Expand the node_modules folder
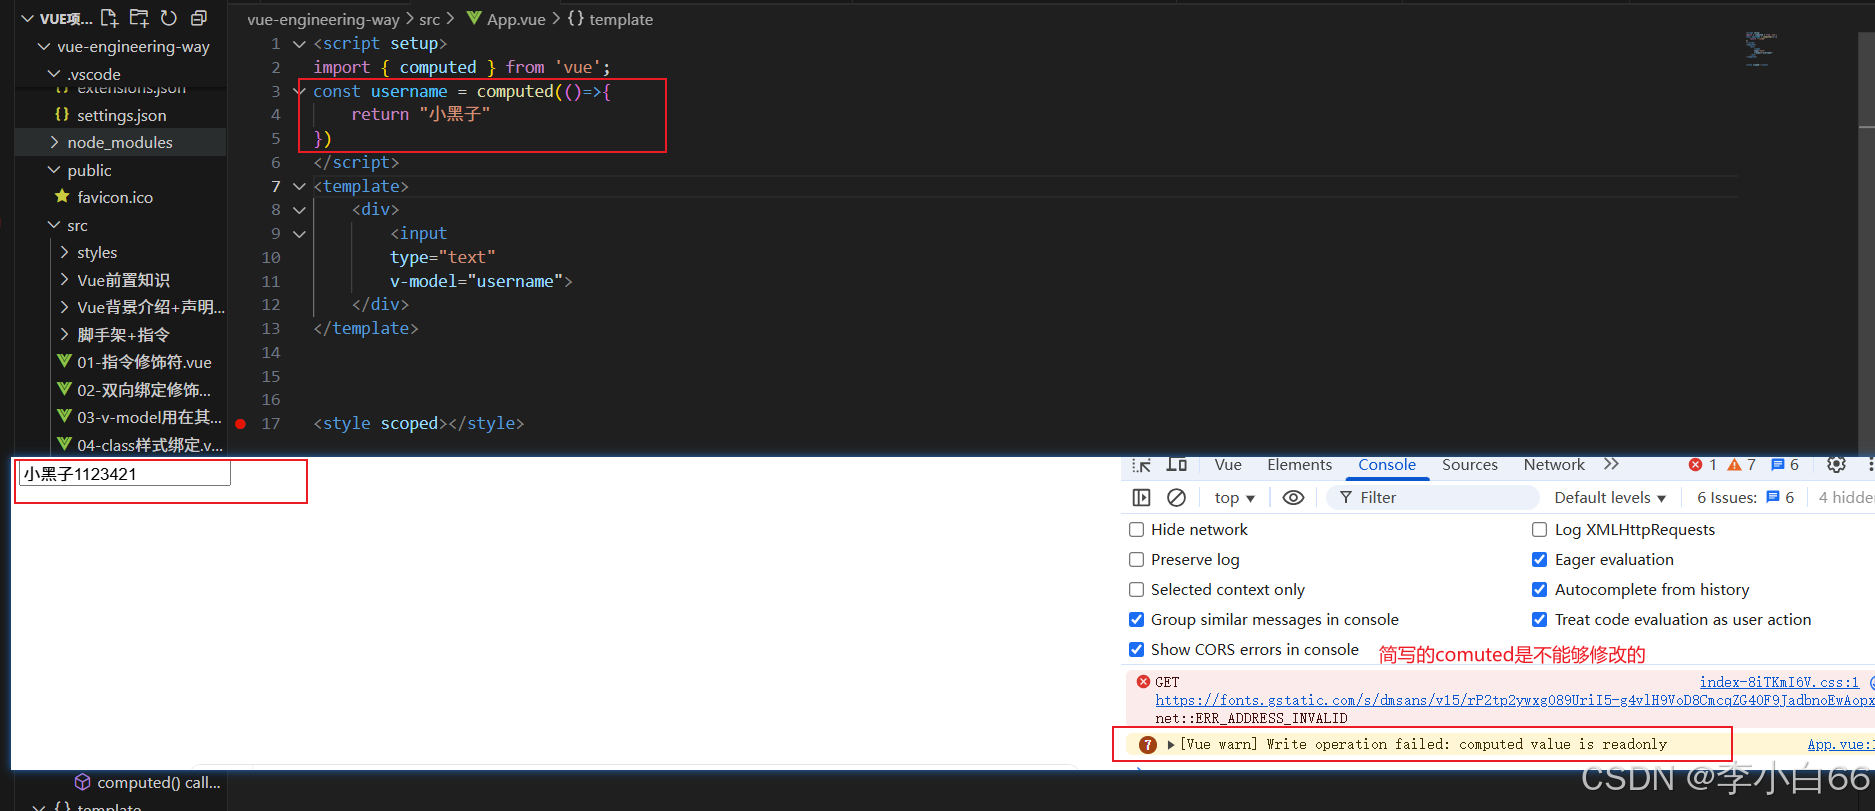1875x811 pixels. coord(54,142)
